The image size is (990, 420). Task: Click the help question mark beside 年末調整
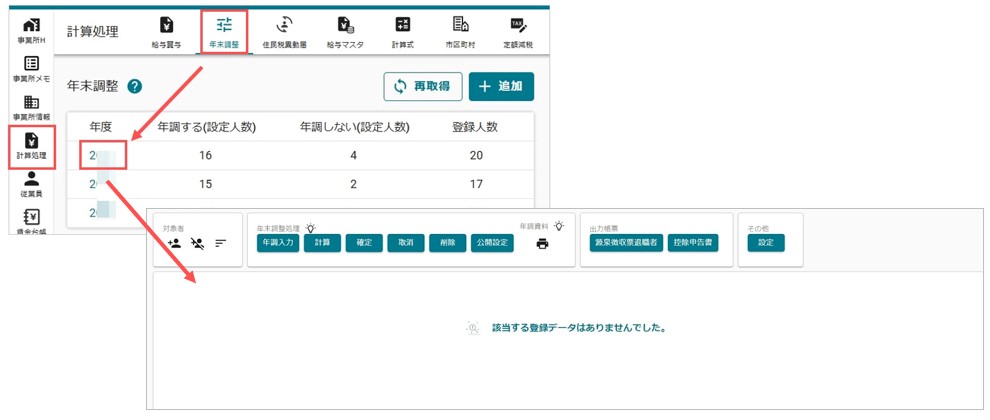pos(134,87)
